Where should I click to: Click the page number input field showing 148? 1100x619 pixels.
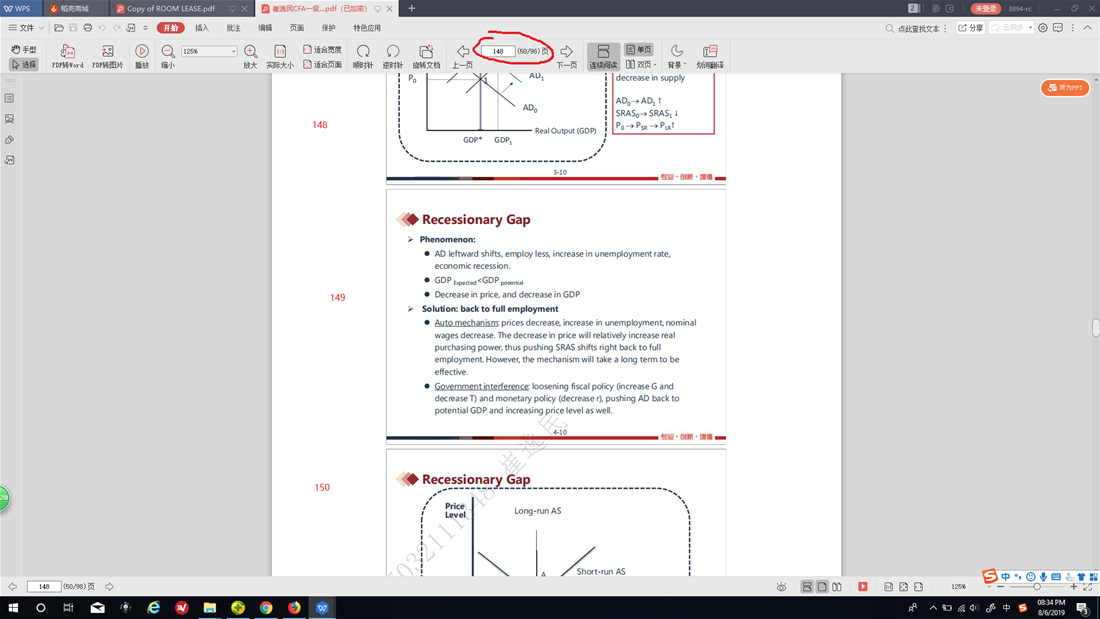[498, 51]
